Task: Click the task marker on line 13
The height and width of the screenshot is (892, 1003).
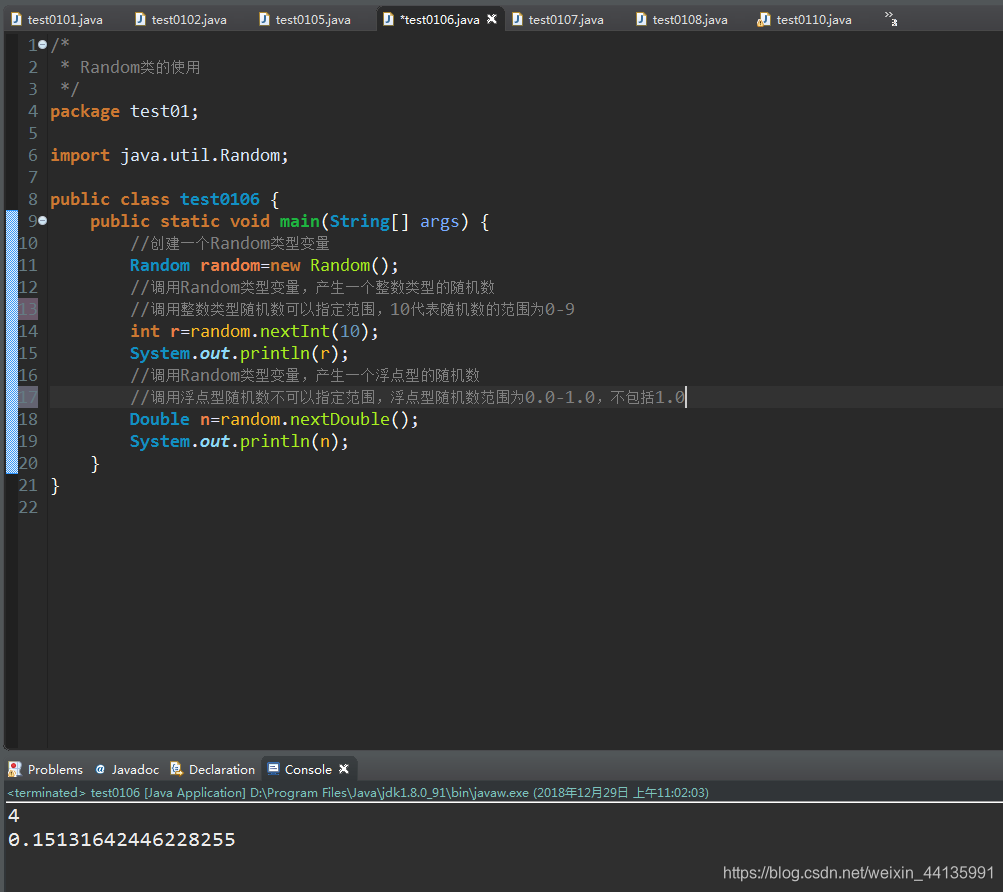Action: pyautogui.click(x=28, y=309)
